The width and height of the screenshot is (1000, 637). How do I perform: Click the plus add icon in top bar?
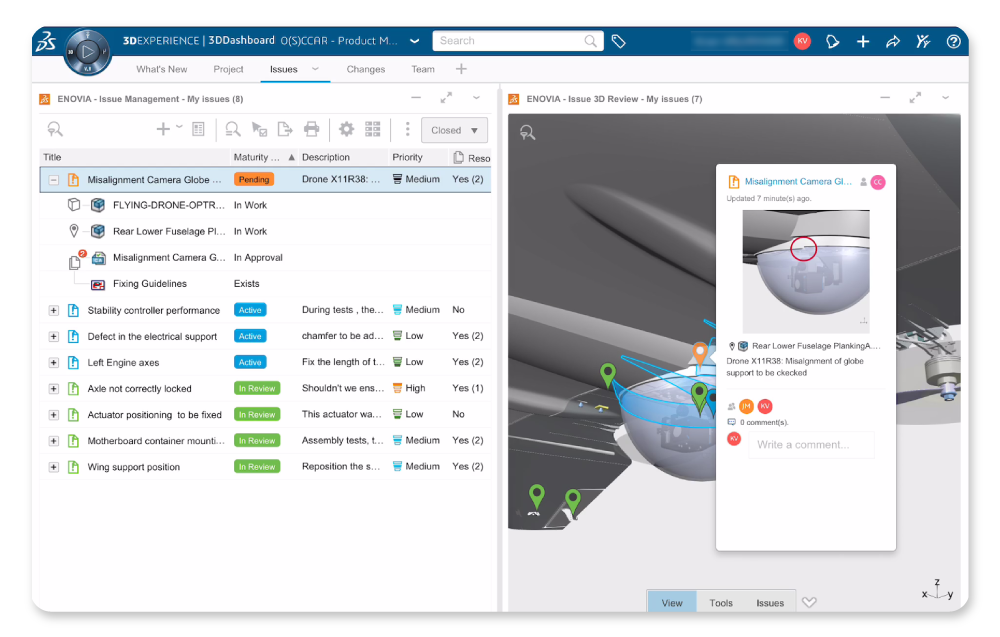[x=863, y=41]
